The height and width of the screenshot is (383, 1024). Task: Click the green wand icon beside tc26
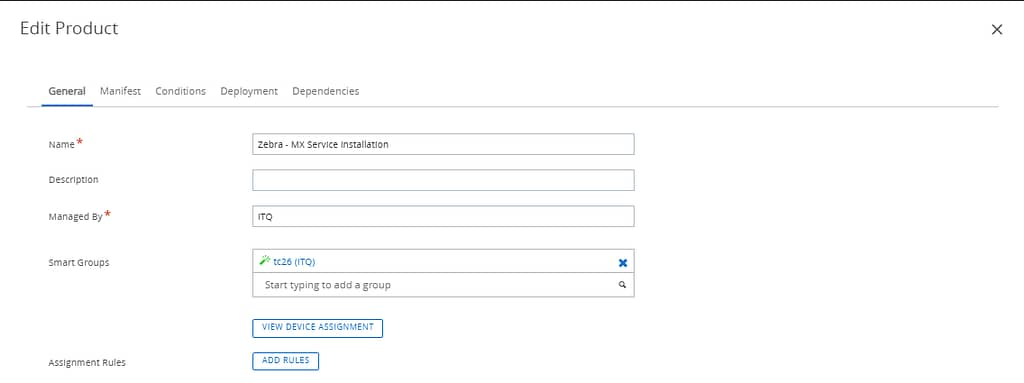[x=264, y=261]
